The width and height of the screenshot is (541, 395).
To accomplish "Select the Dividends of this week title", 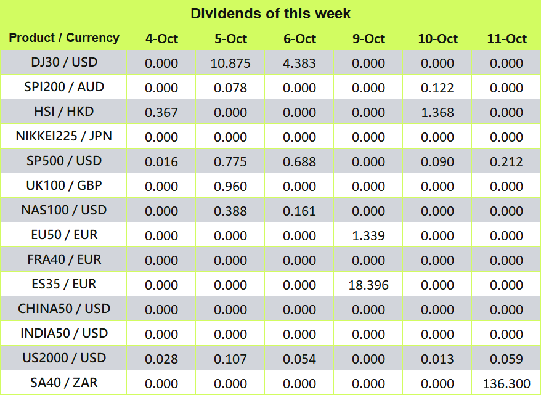I will point(270,13).
